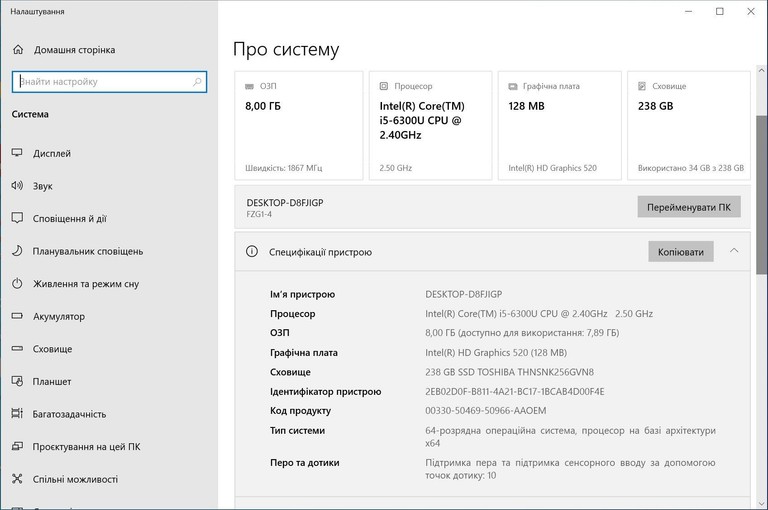
Task: Click the Живлення та режим сну power icon
Action: click(17, 284)
